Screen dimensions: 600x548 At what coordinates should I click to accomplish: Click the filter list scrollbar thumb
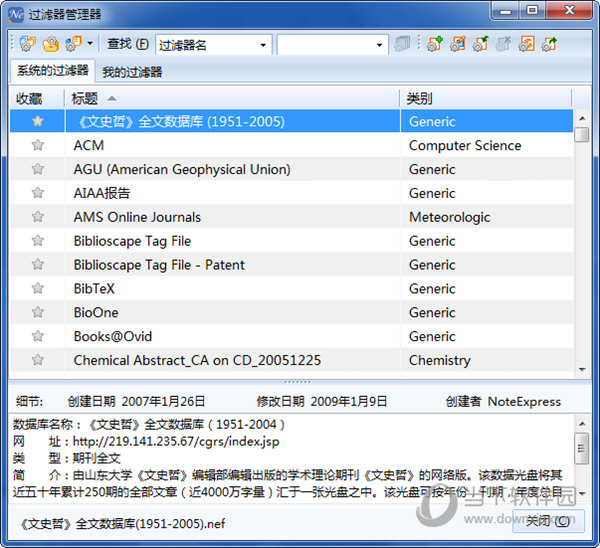(582, 135)
